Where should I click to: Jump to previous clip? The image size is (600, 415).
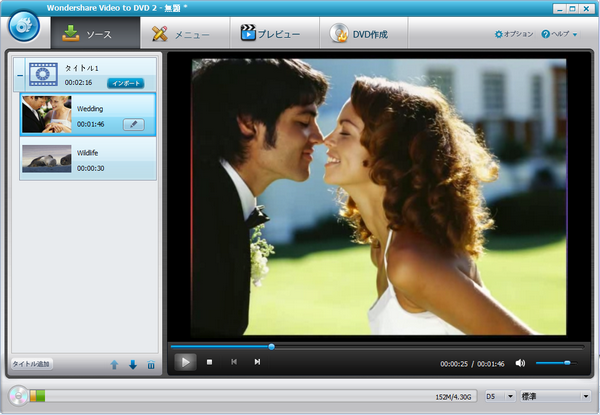coord(234,362)
